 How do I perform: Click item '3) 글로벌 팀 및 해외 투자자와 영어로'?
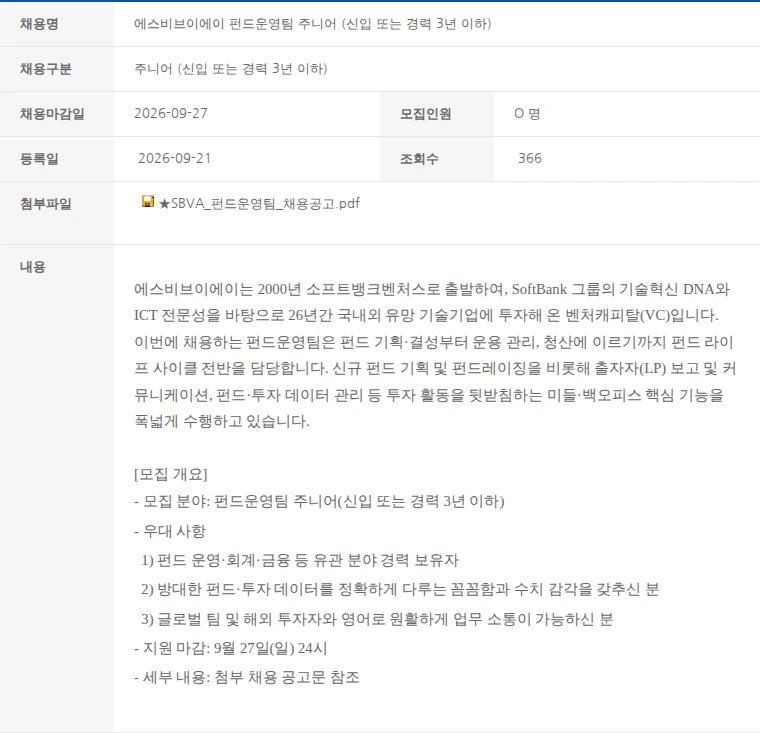click(377, 619)
